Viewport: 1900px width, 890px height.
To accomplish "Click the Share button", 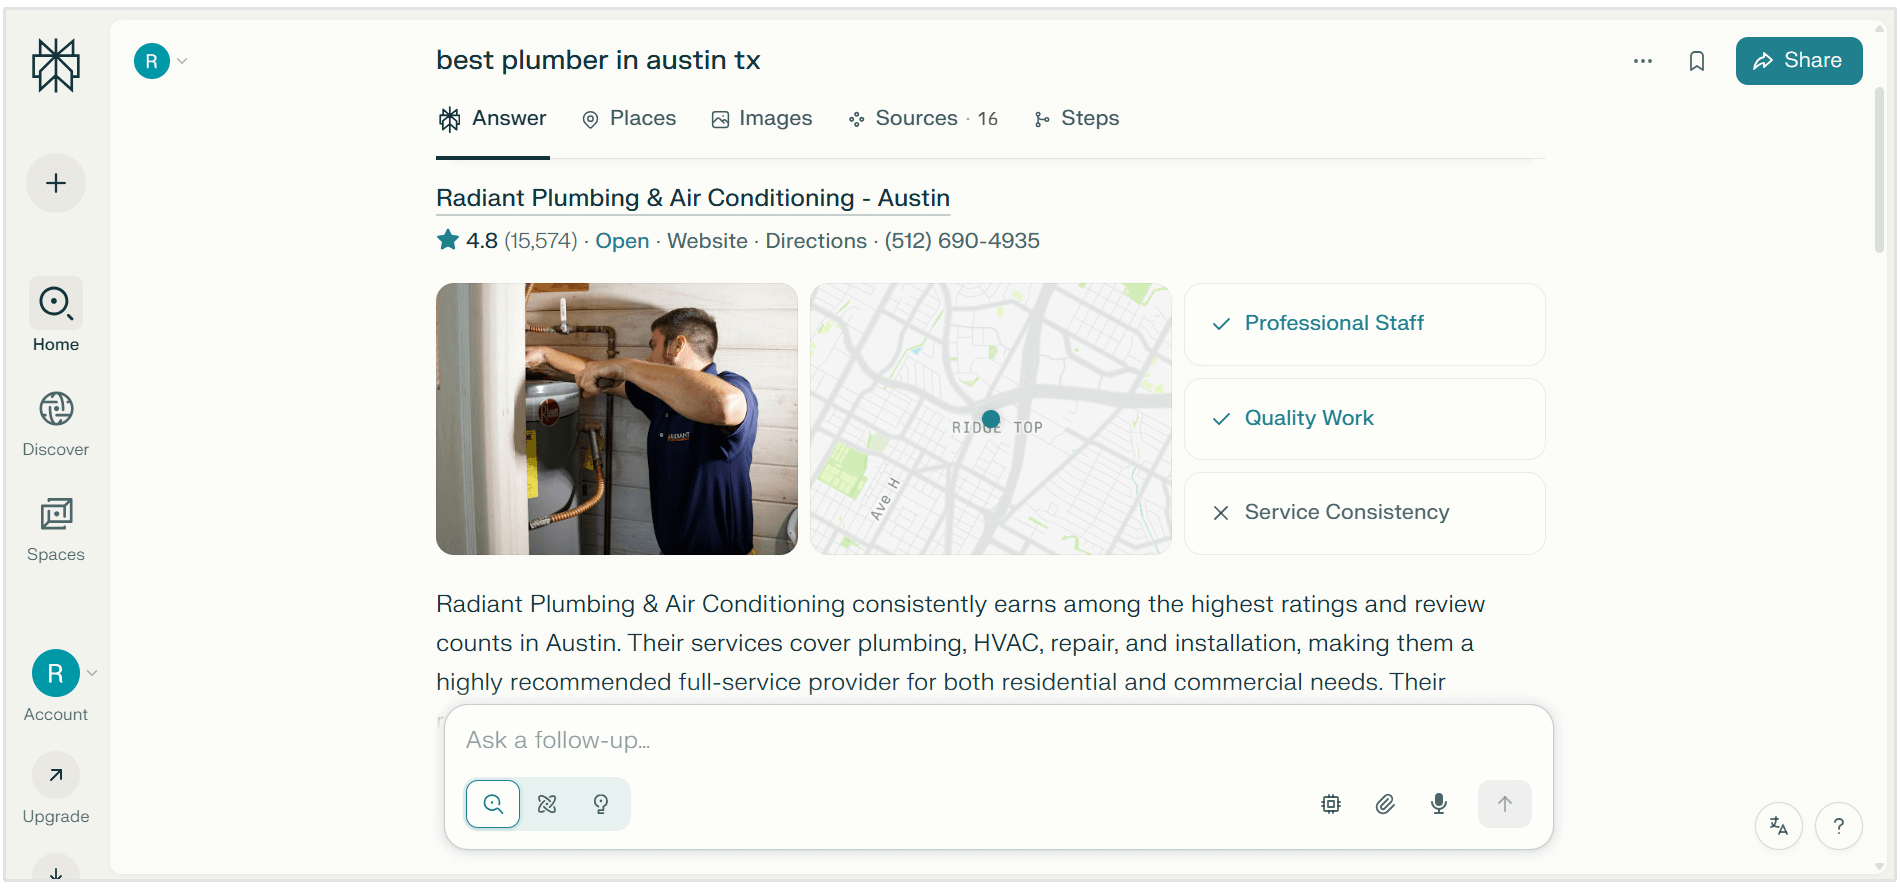I will pyautogui.click(x=1798, y=61).
